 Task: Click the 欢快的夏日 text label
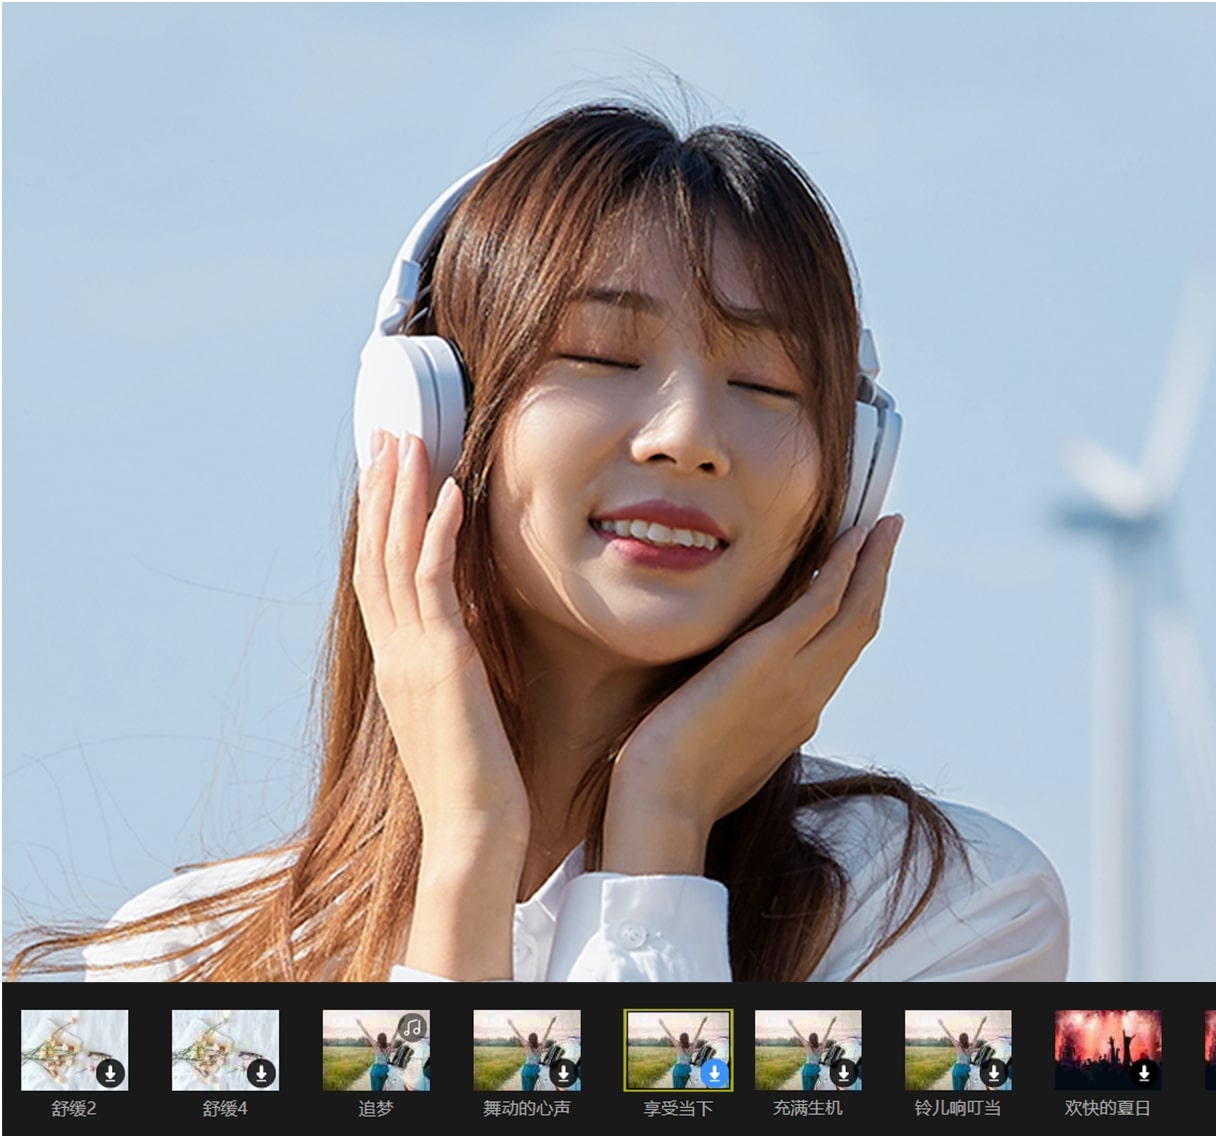click(1107, 1108)
